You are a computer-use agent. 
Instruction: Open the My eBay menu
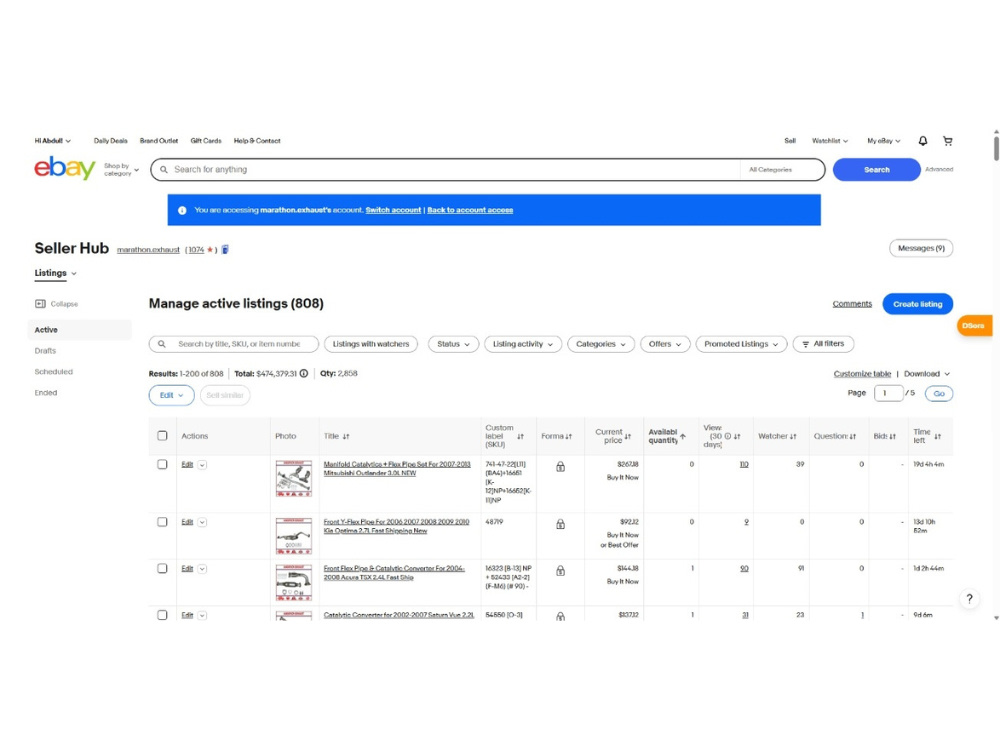pos(883,141)
